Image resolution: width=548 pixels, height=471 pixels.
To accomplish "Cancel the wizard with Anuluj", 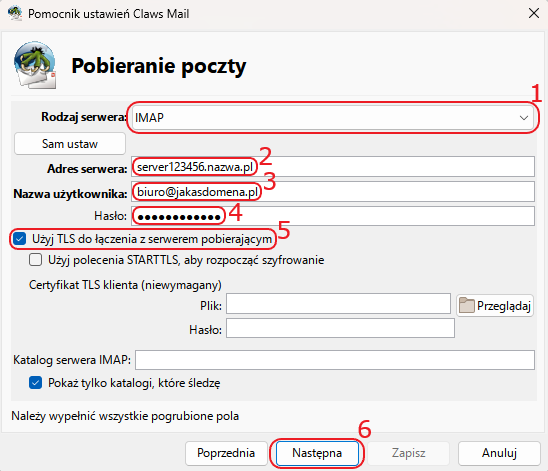I will click(499, 453).
